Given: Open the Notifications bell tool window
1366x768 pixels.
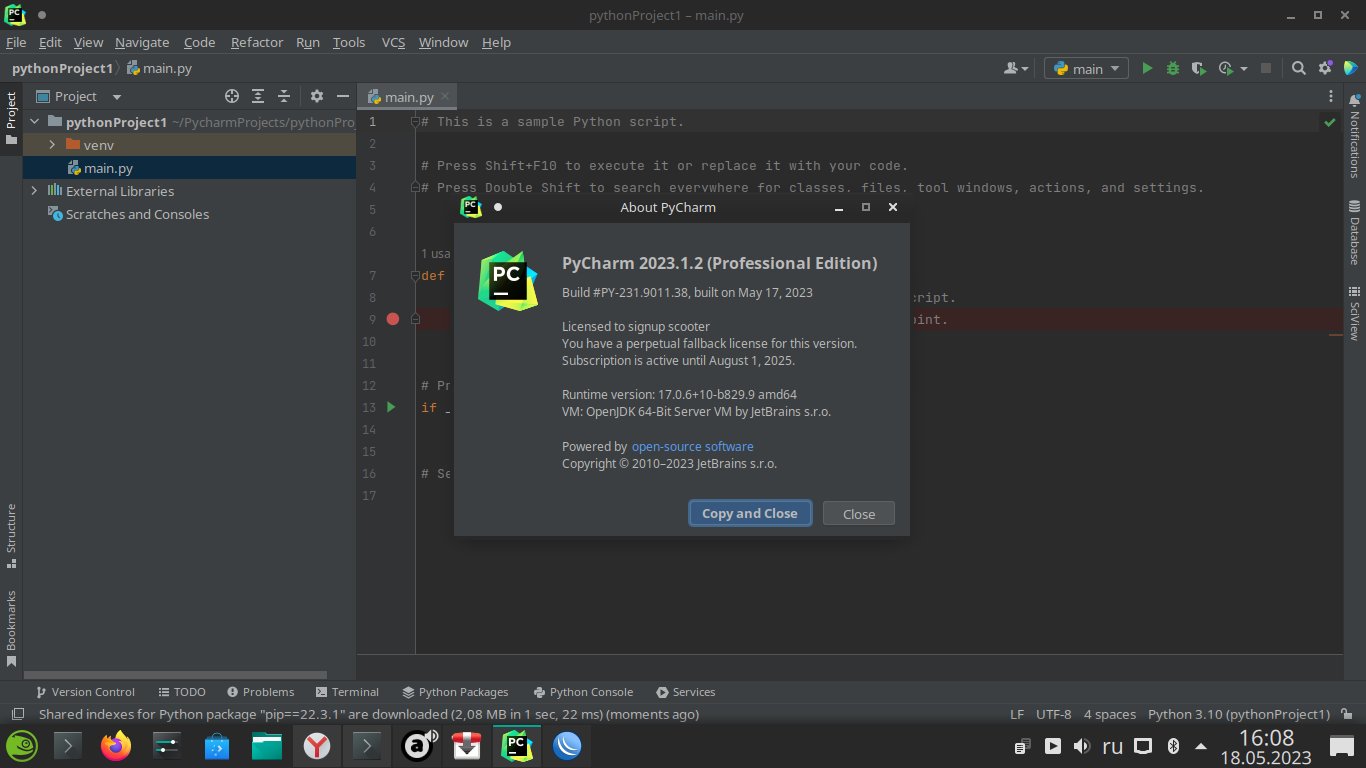Looking at the screenshot, I should pos(1355,136).
